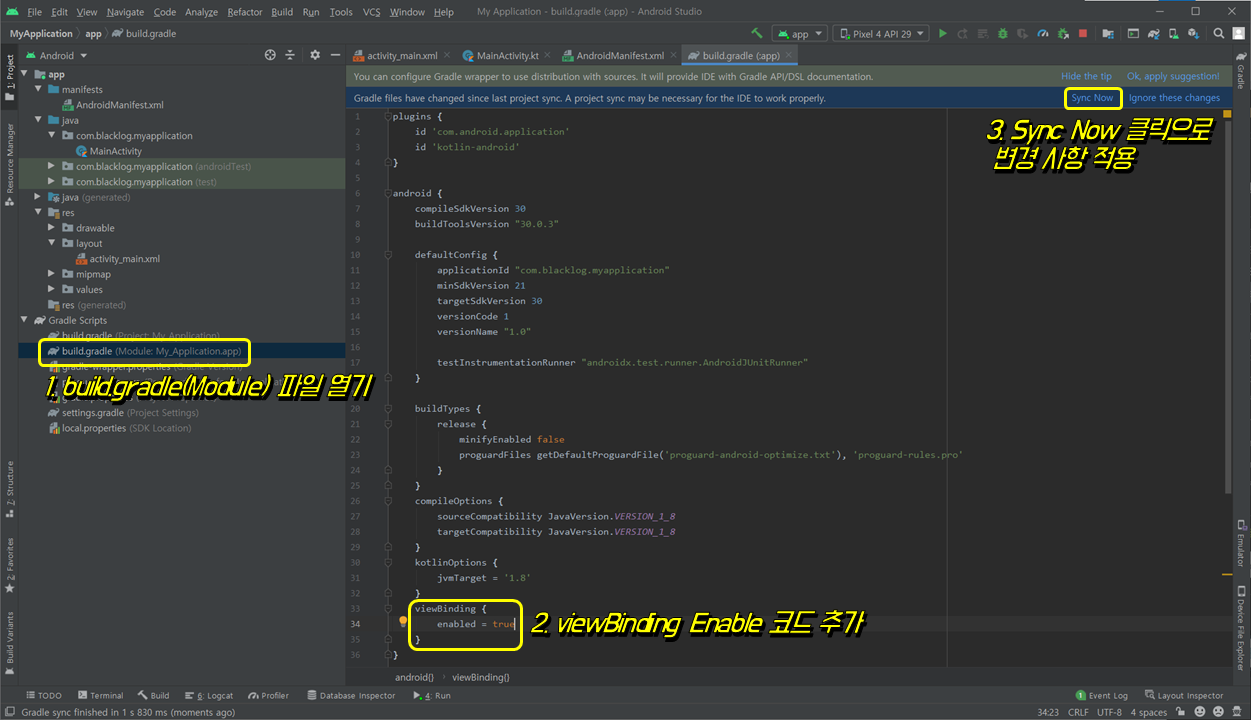The image size is (1251, 720).
Task: Collapse the manifests folder
Action: point(39,89)
